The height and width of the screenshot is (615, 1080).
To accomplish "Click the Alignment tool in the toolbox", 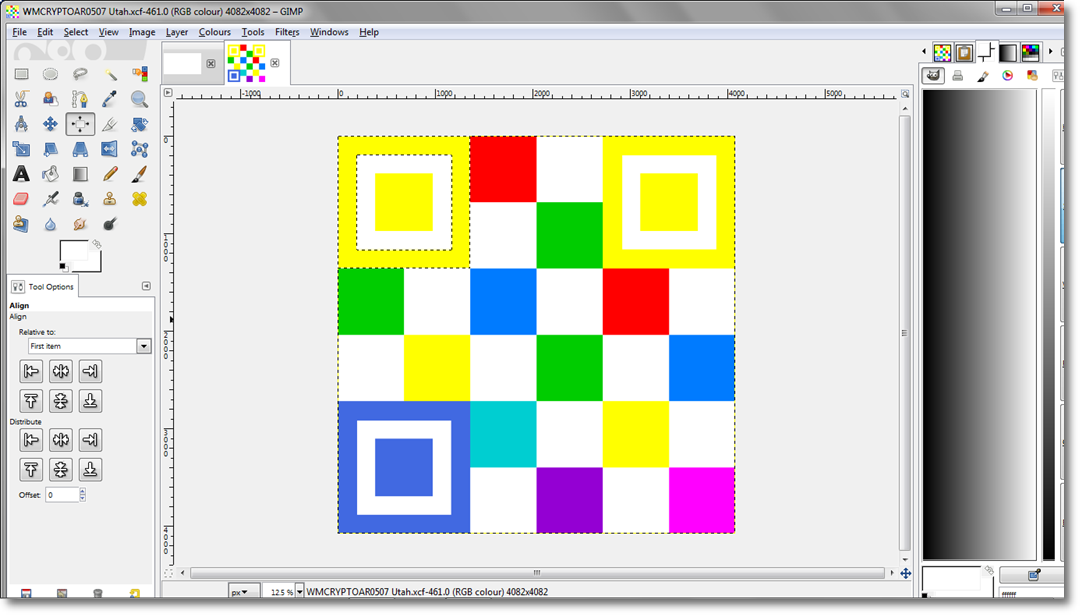I will pyautogui.click(x=80, y=124).
